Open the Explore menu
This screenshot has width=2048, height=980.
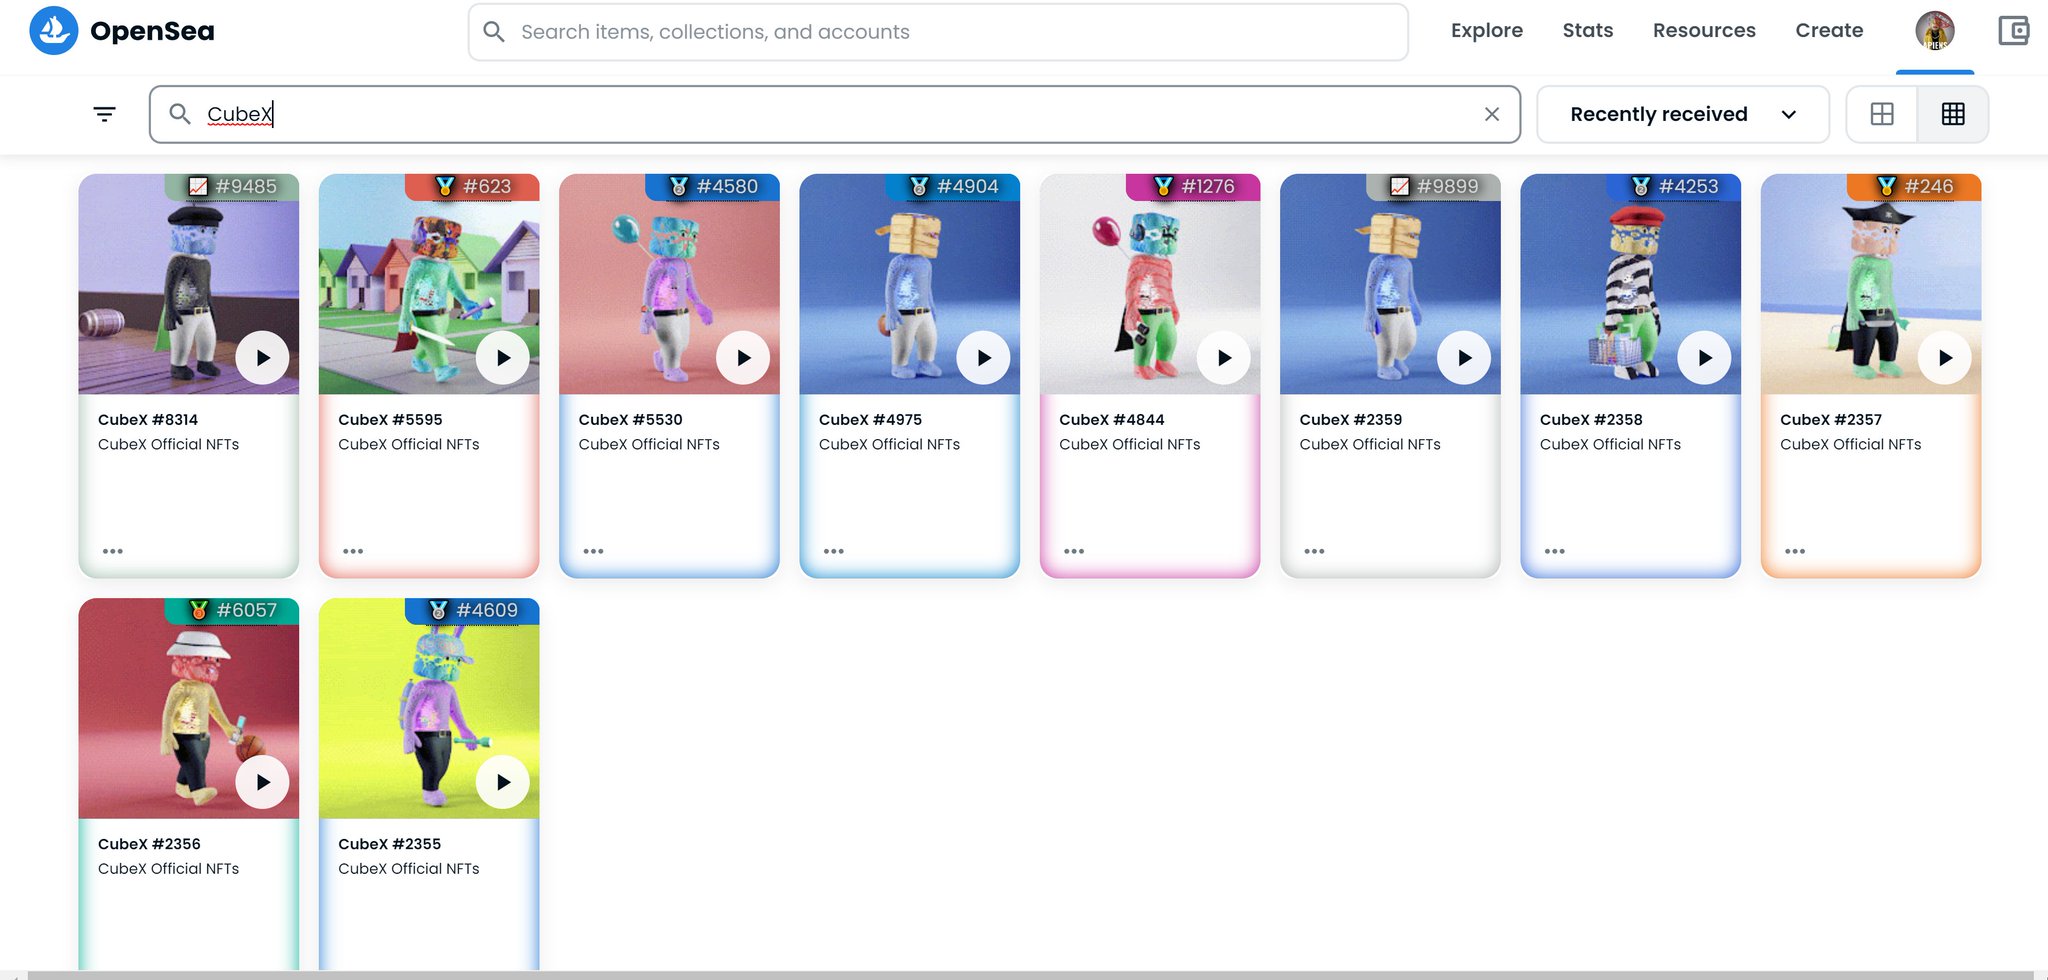[x=1487, y=30]
